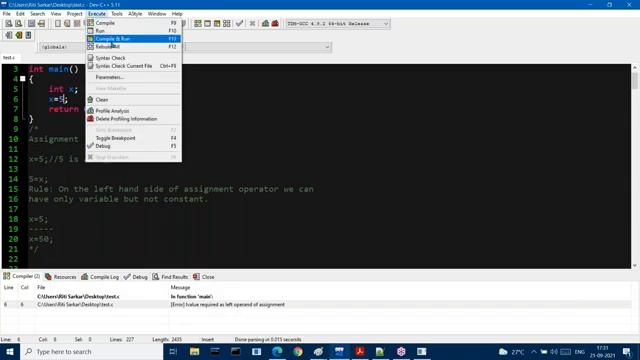Open the AStyle menu

click(x=135, y=14)
